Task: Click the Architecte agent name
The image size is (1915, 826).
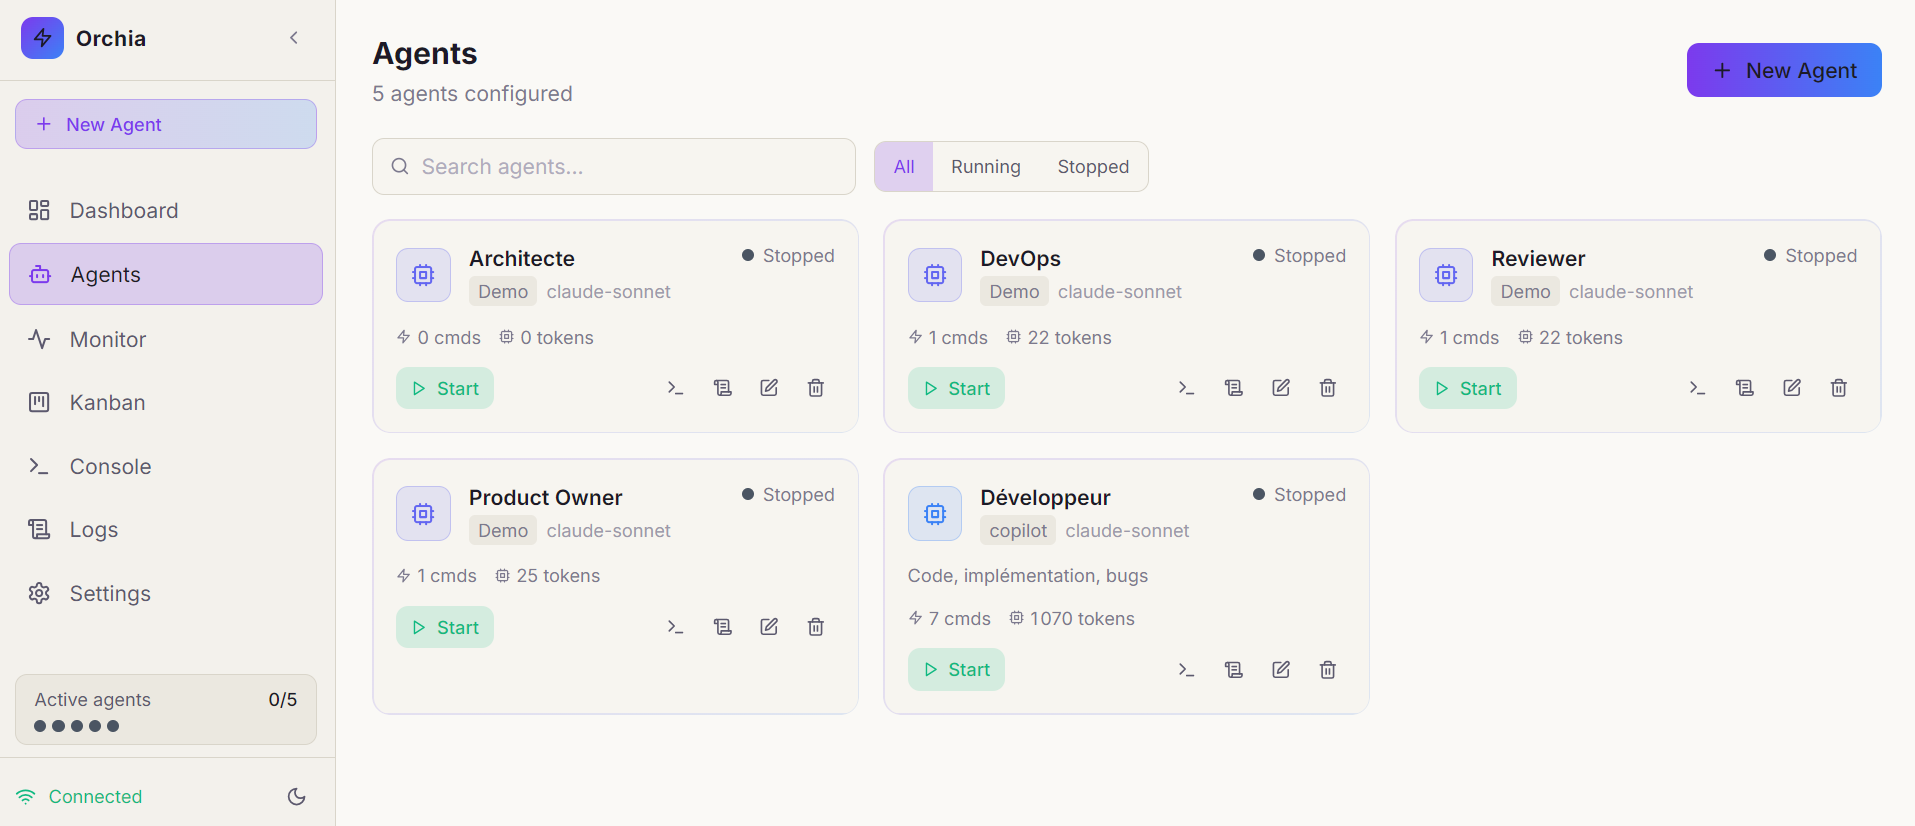Action: 522,258
